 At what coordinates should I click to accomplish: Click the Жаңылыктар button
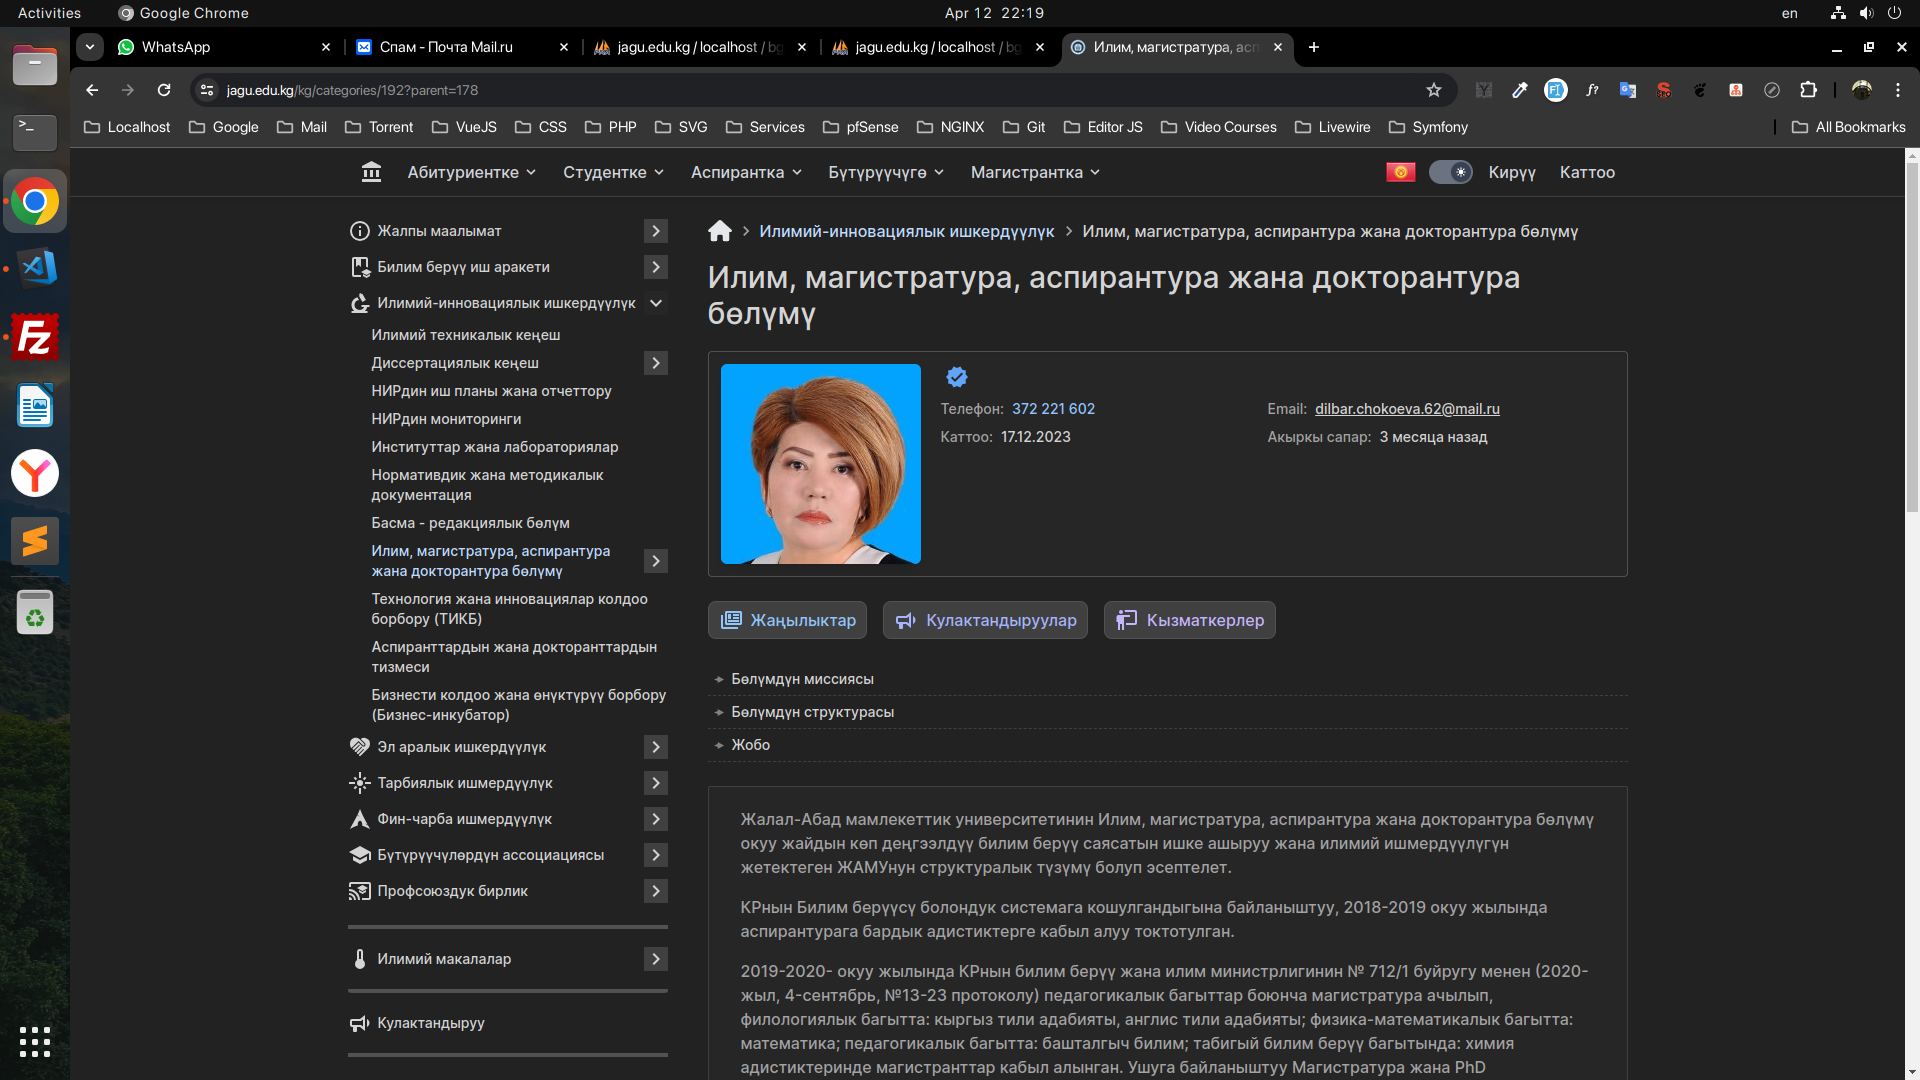point(787,620)
